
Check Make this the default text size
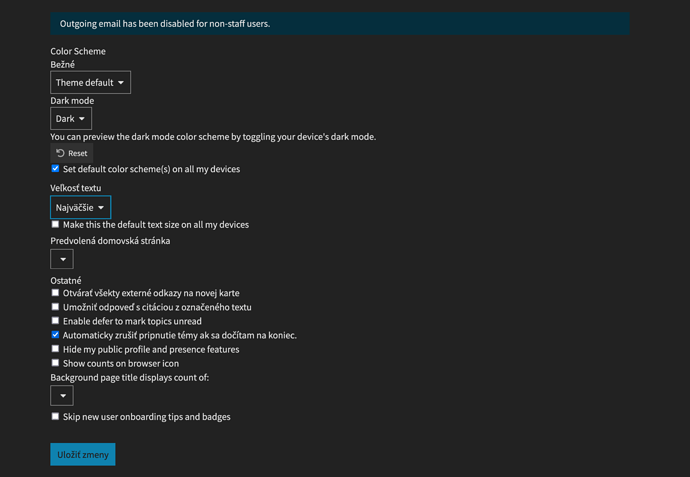[55, 224]
